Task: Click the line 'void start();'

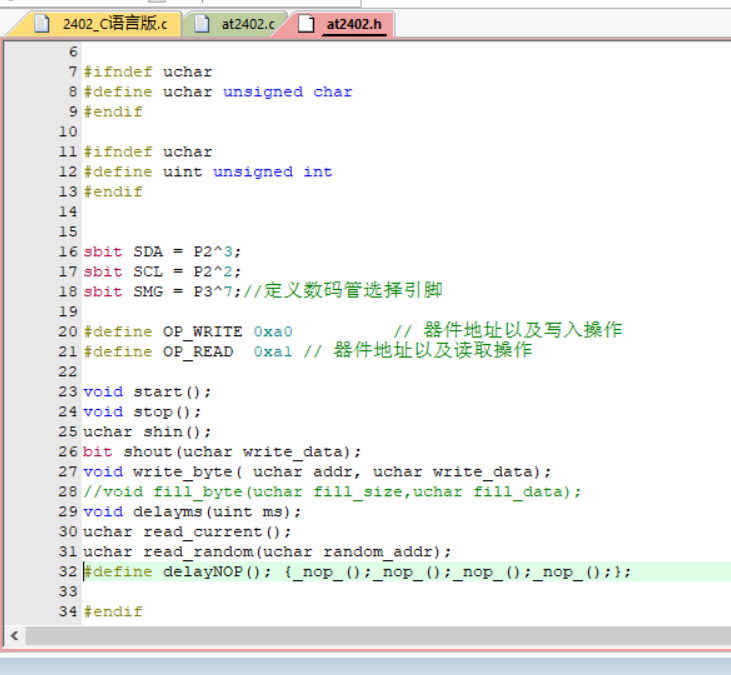Action: [147, 392]
